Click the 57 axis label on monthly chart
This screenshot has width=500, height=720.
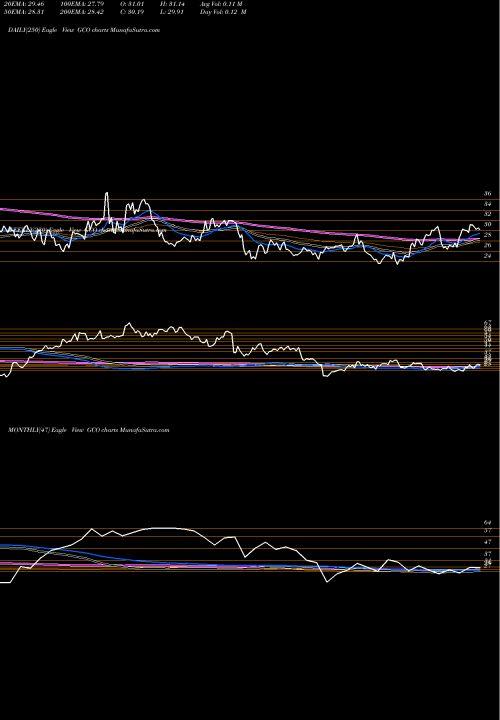pos(488,531)
